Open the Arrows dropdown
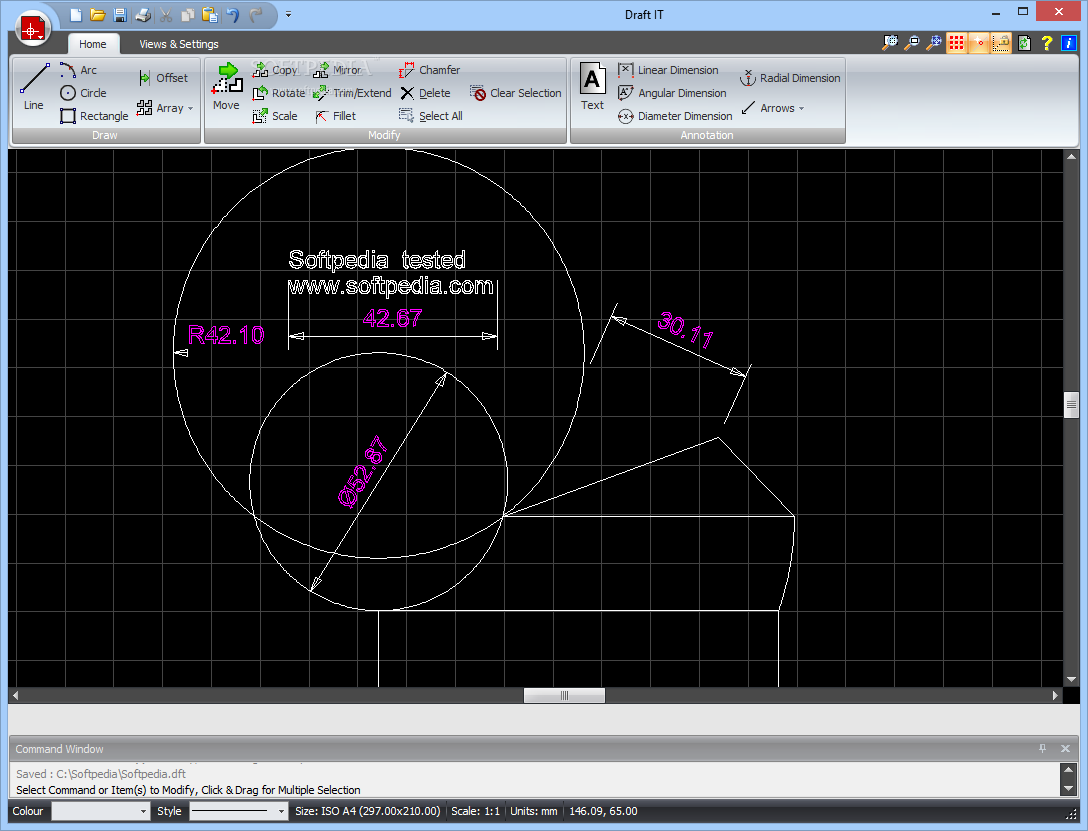Screen dimensions: 1088x831 pos(773,108)
